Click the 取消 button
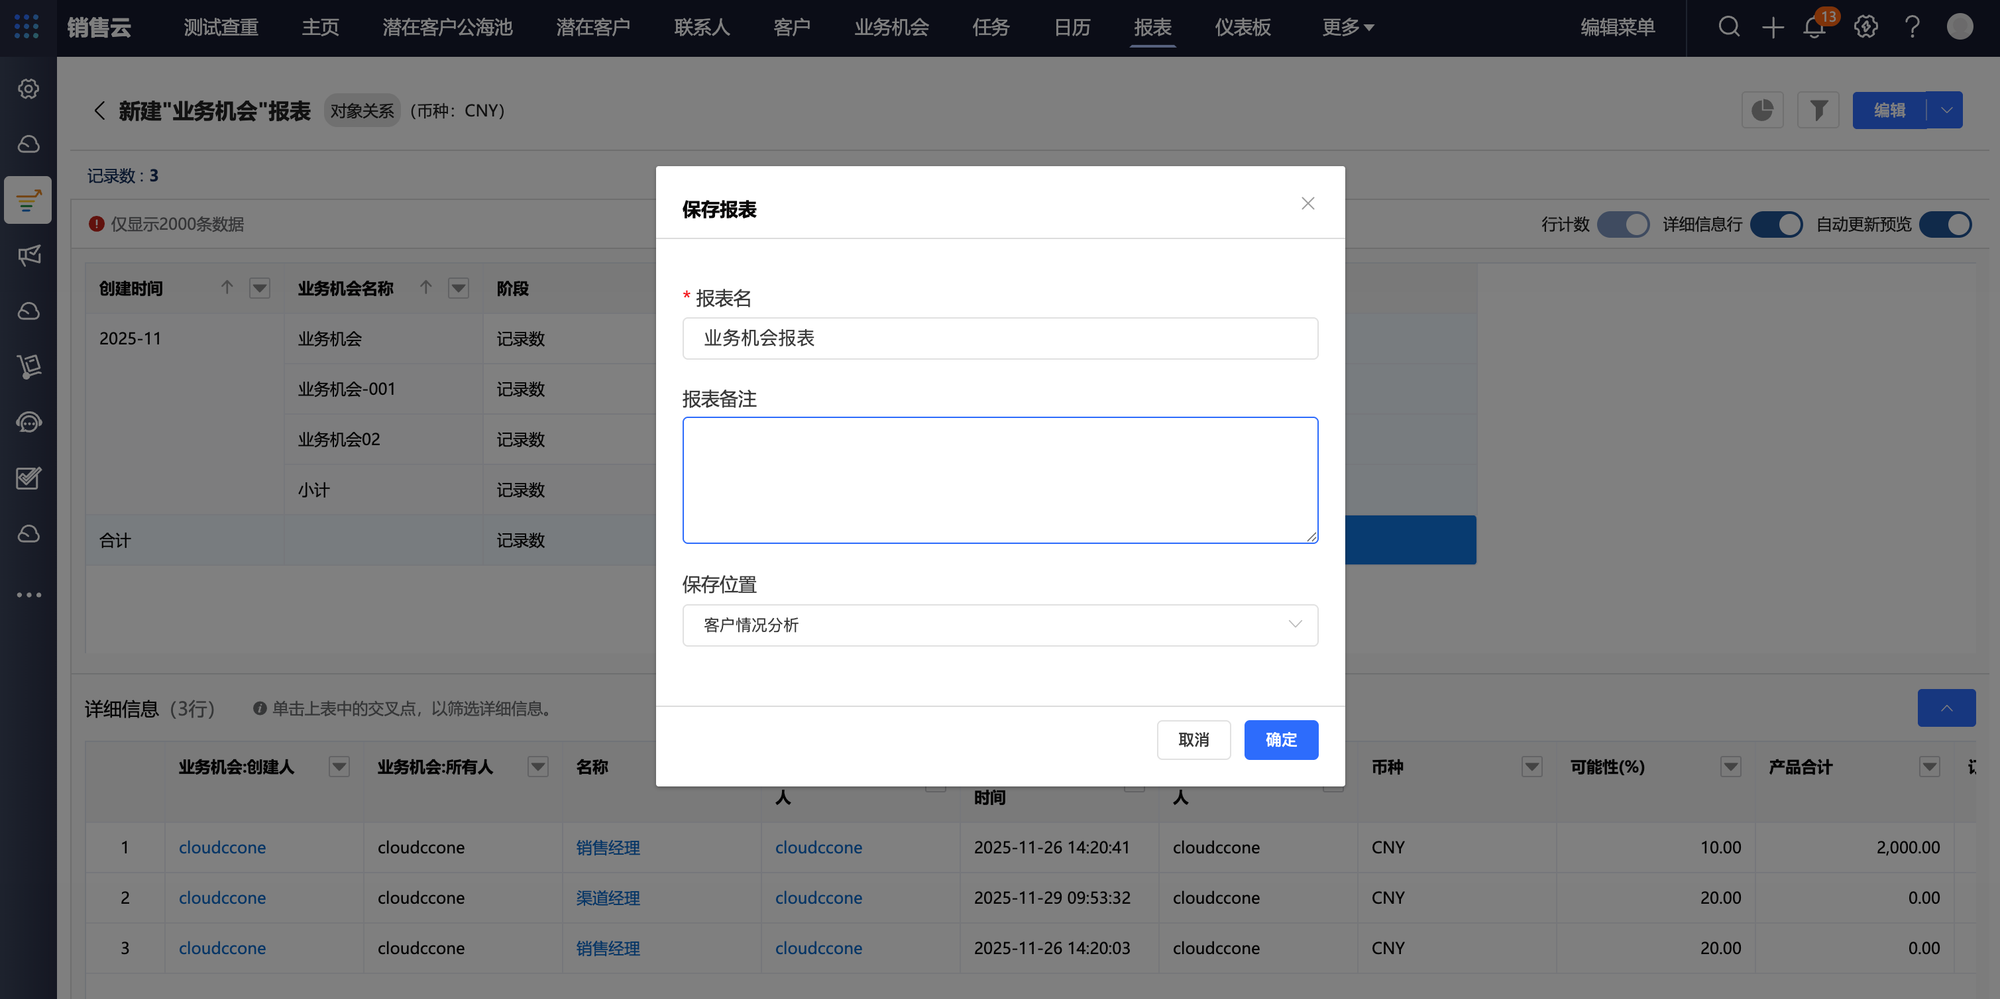2000x999 pixels. coord(1194,740)
